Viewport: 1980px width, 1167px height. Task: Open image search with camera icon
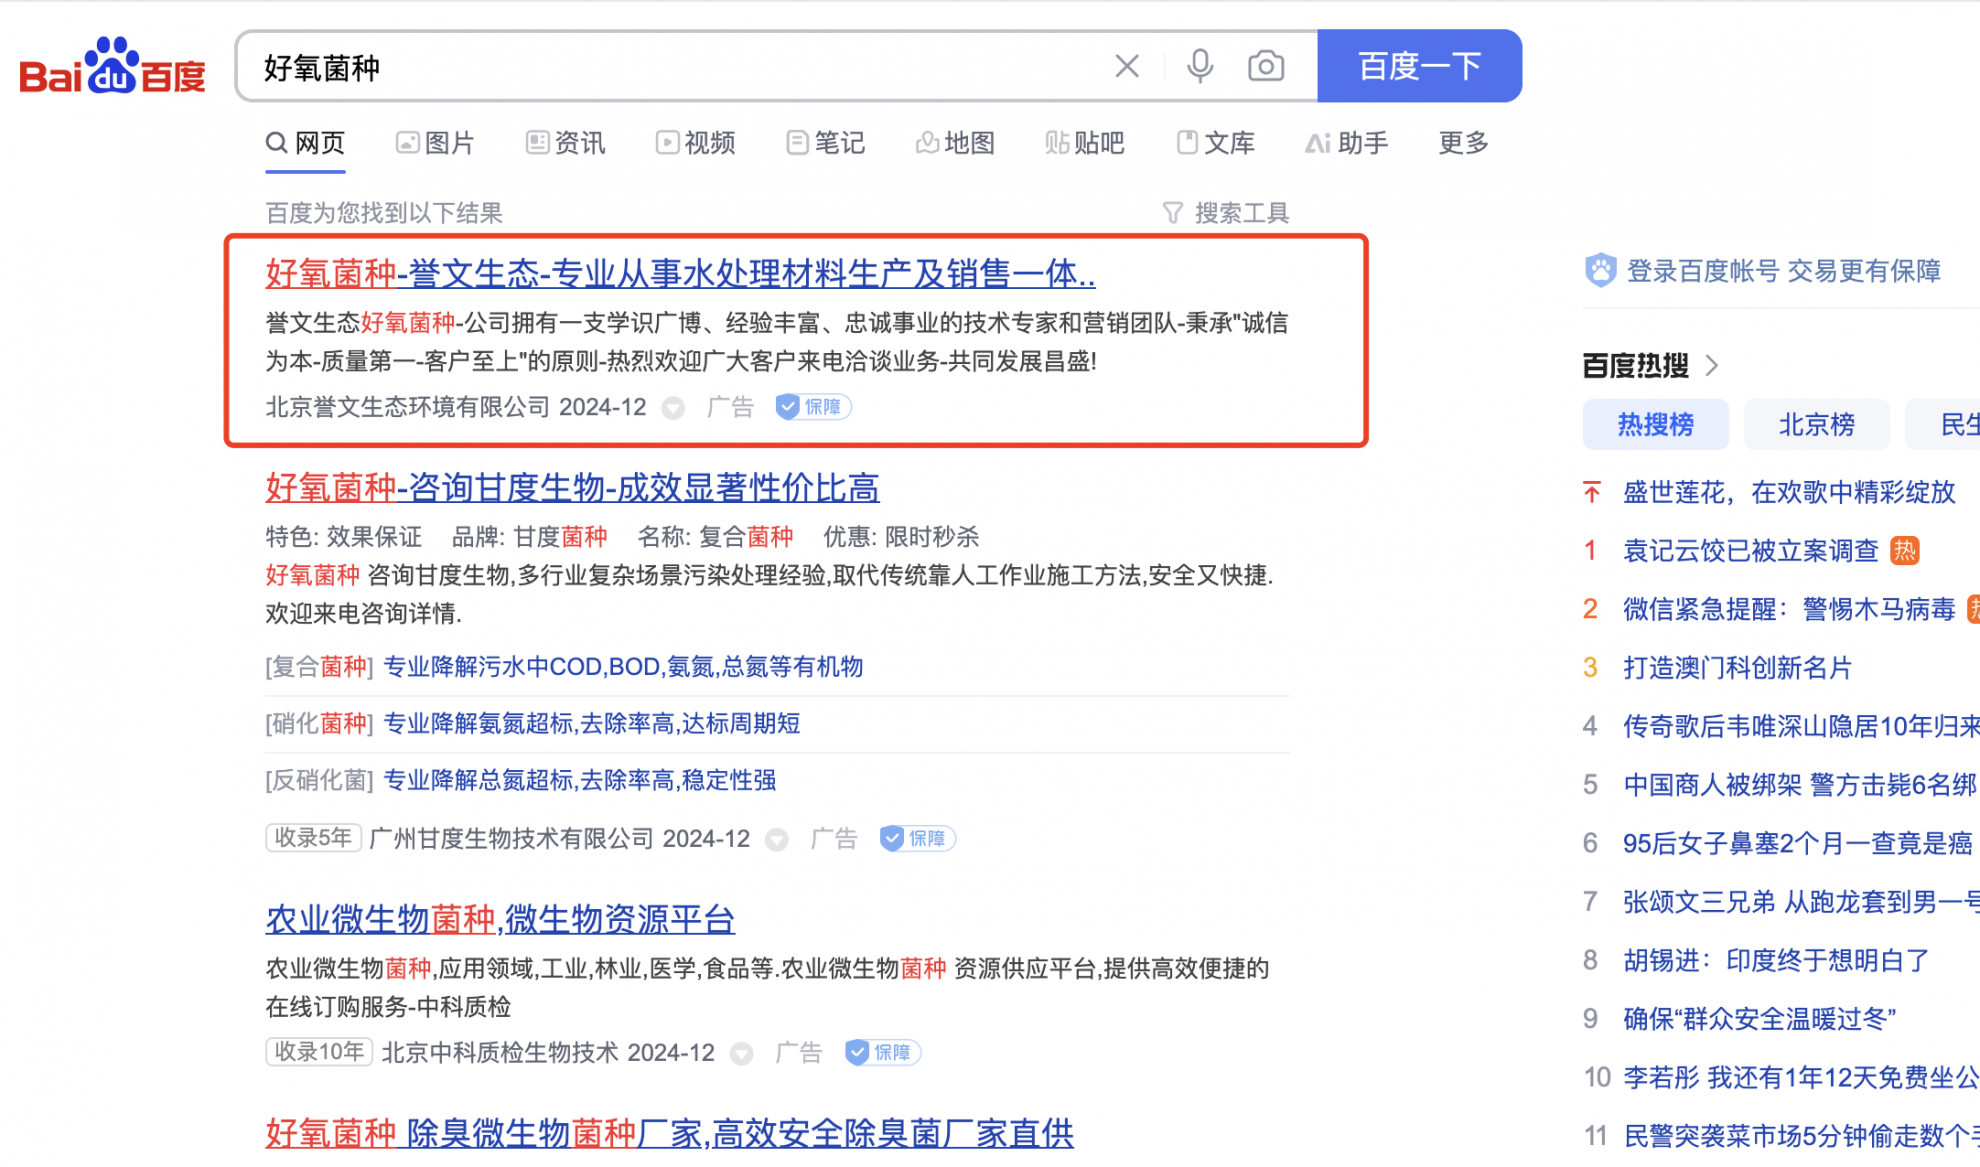click(1266, 66)
